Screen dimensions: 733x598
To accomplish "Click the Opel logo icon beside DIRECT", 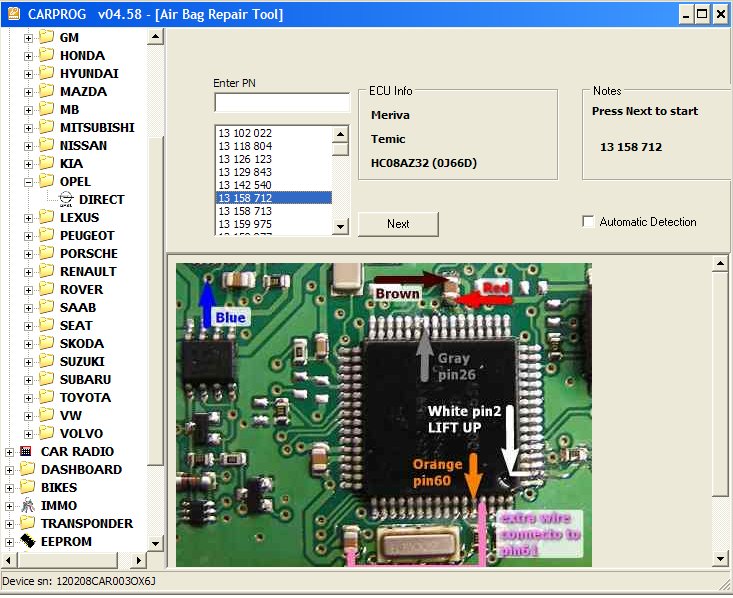I will click(x=66, y=199).
